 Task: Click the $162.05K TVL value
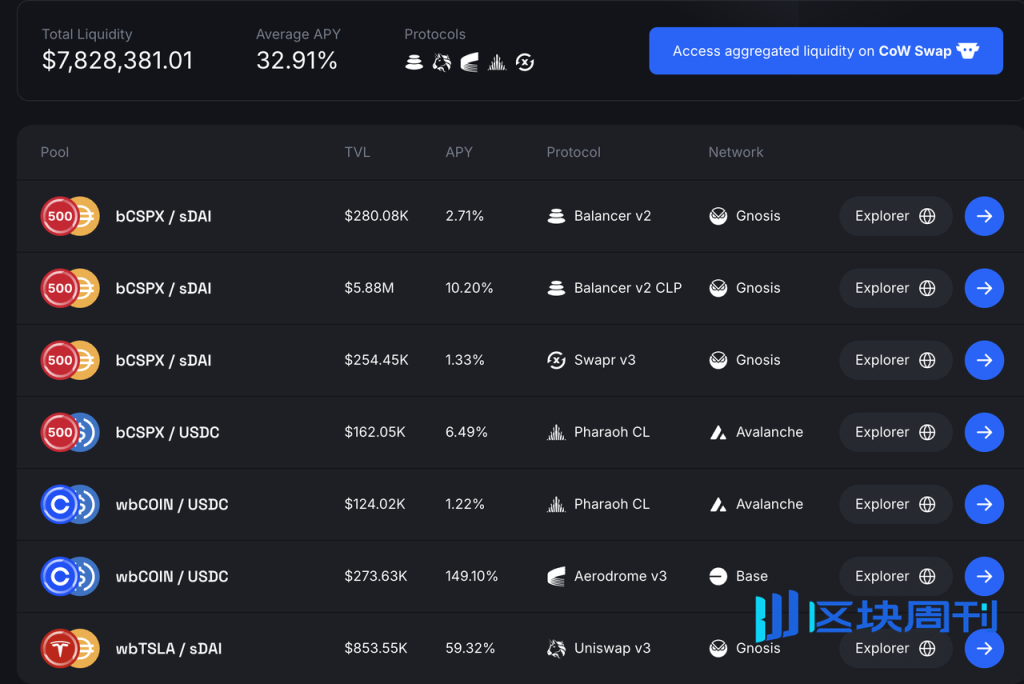375,432
